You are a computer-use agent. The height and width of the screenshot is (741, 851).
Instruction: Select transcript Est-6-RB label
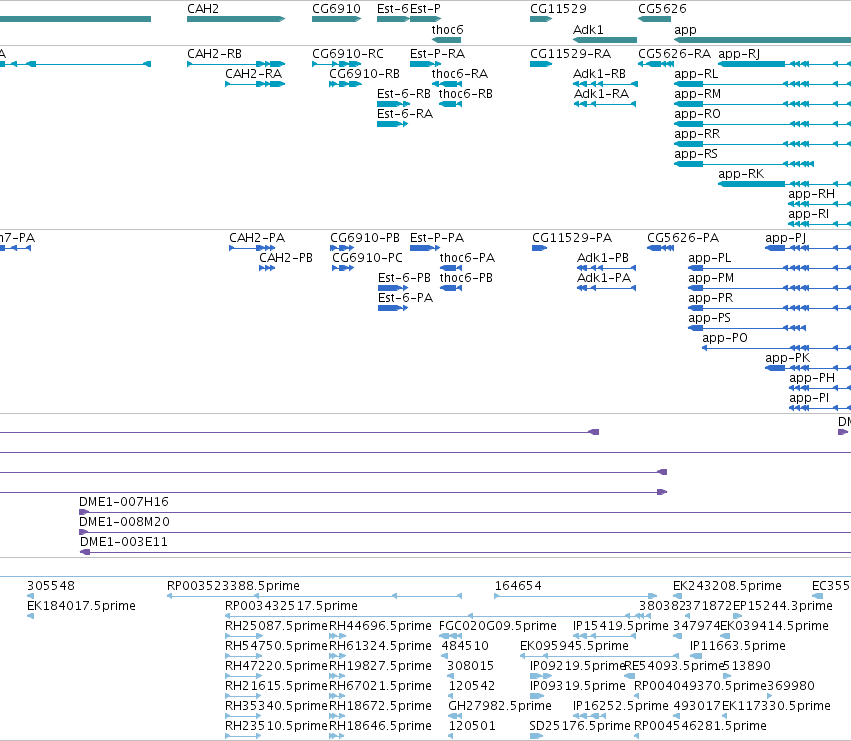(404, 94)
